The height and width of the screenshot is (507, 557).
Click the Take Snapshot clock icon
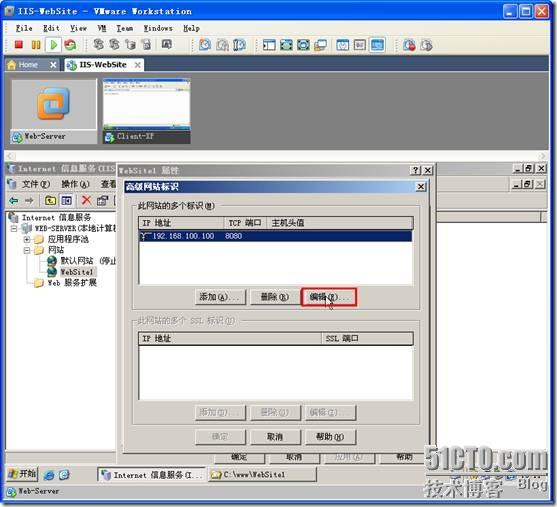coord(205,45)
